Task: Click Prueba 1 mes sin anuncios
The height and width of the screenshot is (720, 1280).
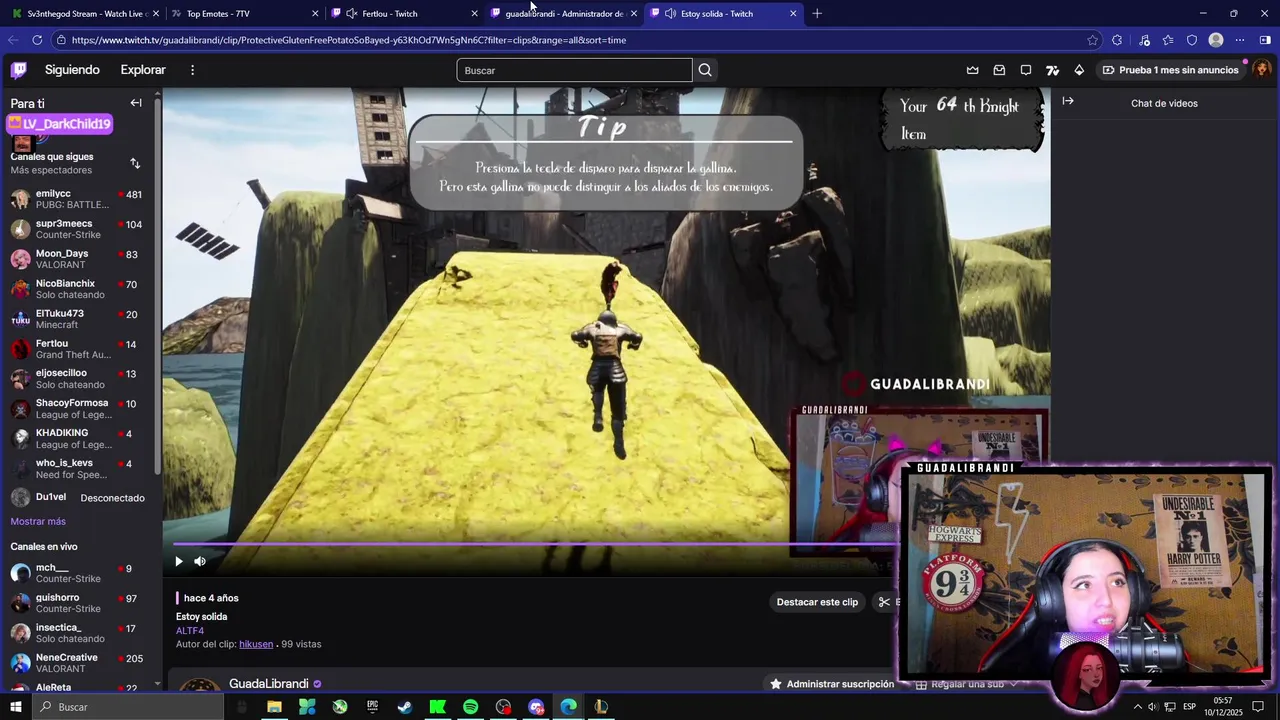Action: (x=1171, y=70)
